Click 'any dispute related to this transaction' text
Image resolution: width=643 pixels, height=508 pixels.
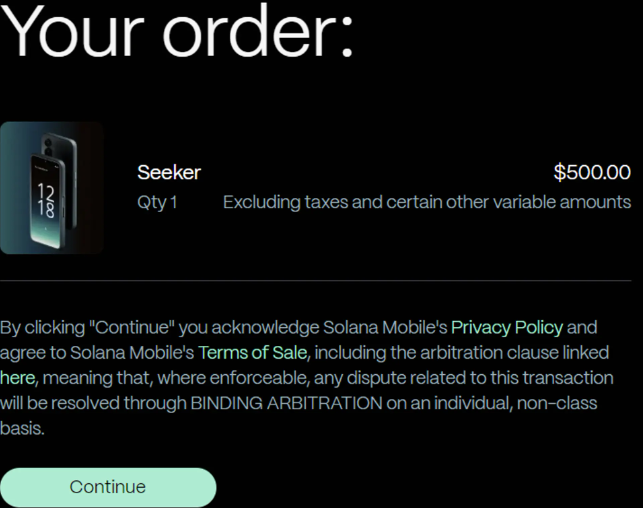click(464, 378)
